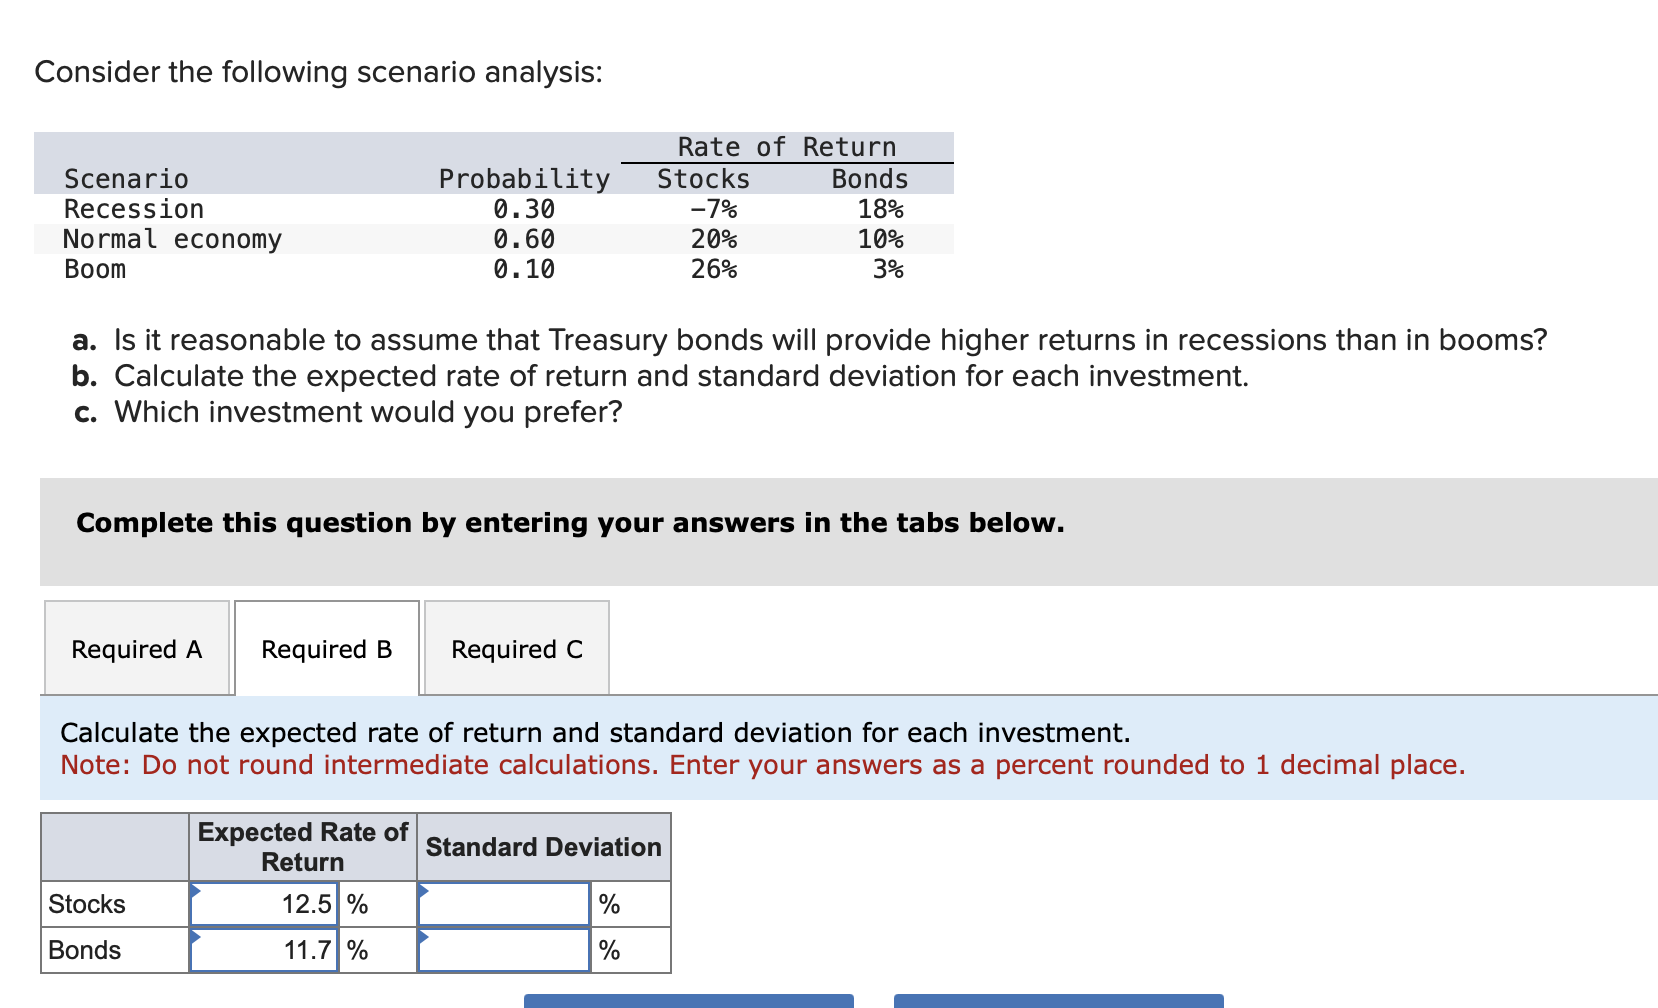Click the empty Stocks standard deviation input field
The height and width of the screenshot is (1008, 1658).
(x=505, y=903)
